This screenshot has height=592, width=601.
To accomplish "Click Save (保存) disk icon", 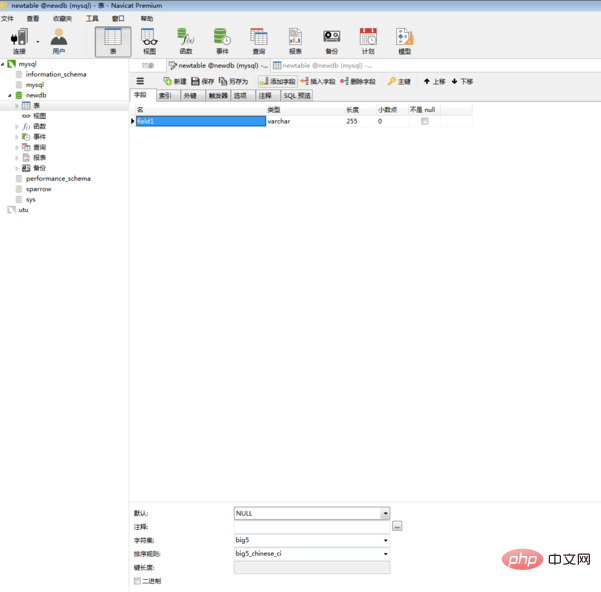I will 202,81.
